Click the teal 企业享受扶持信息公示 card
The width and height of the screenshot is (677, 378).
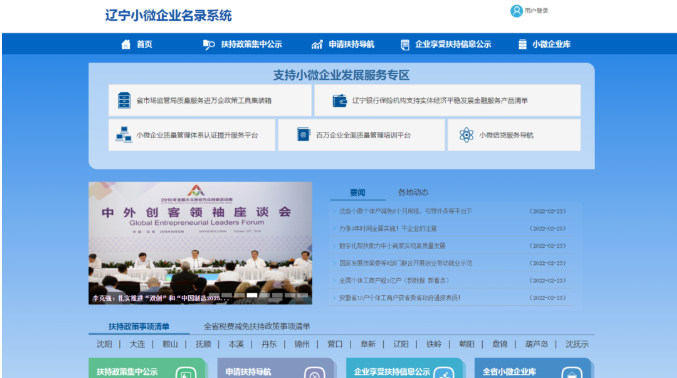[x=404, y=368]
